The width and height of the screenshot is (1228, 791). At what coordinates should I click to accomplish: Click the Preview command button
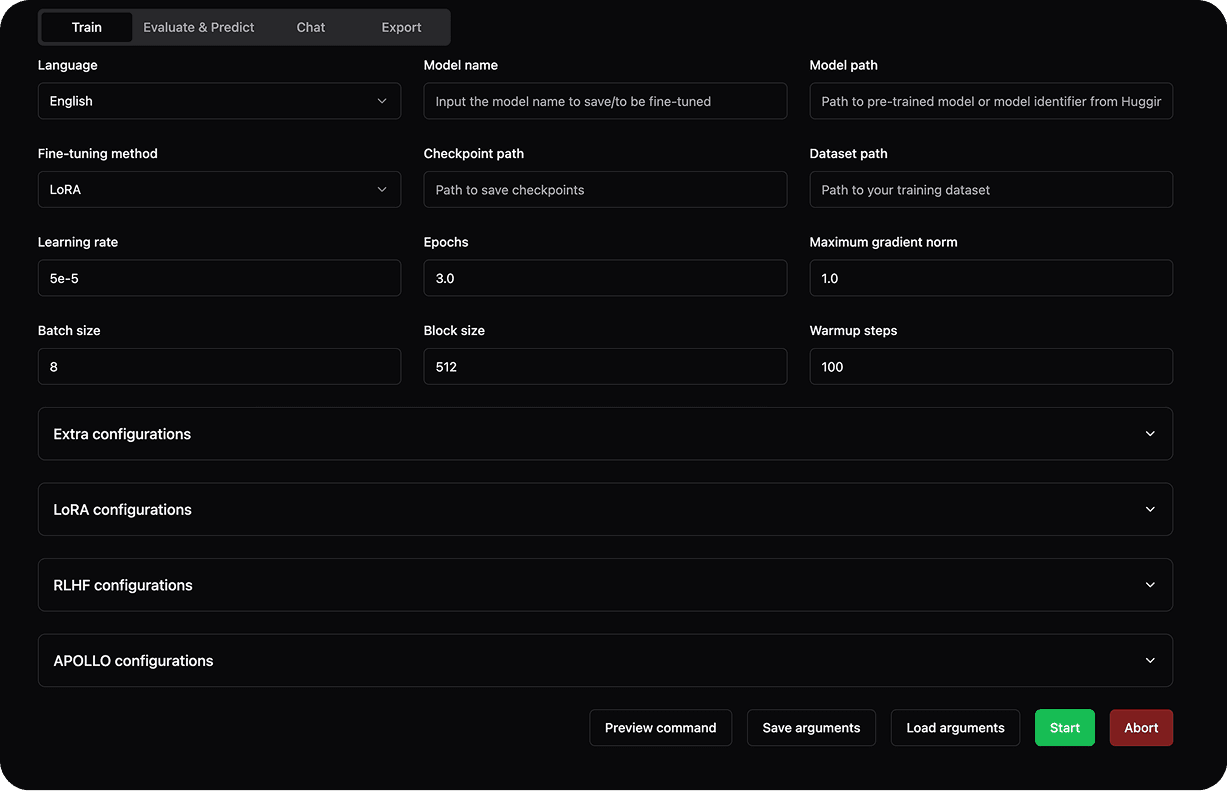pyautogui.click(x=660, y=727)
